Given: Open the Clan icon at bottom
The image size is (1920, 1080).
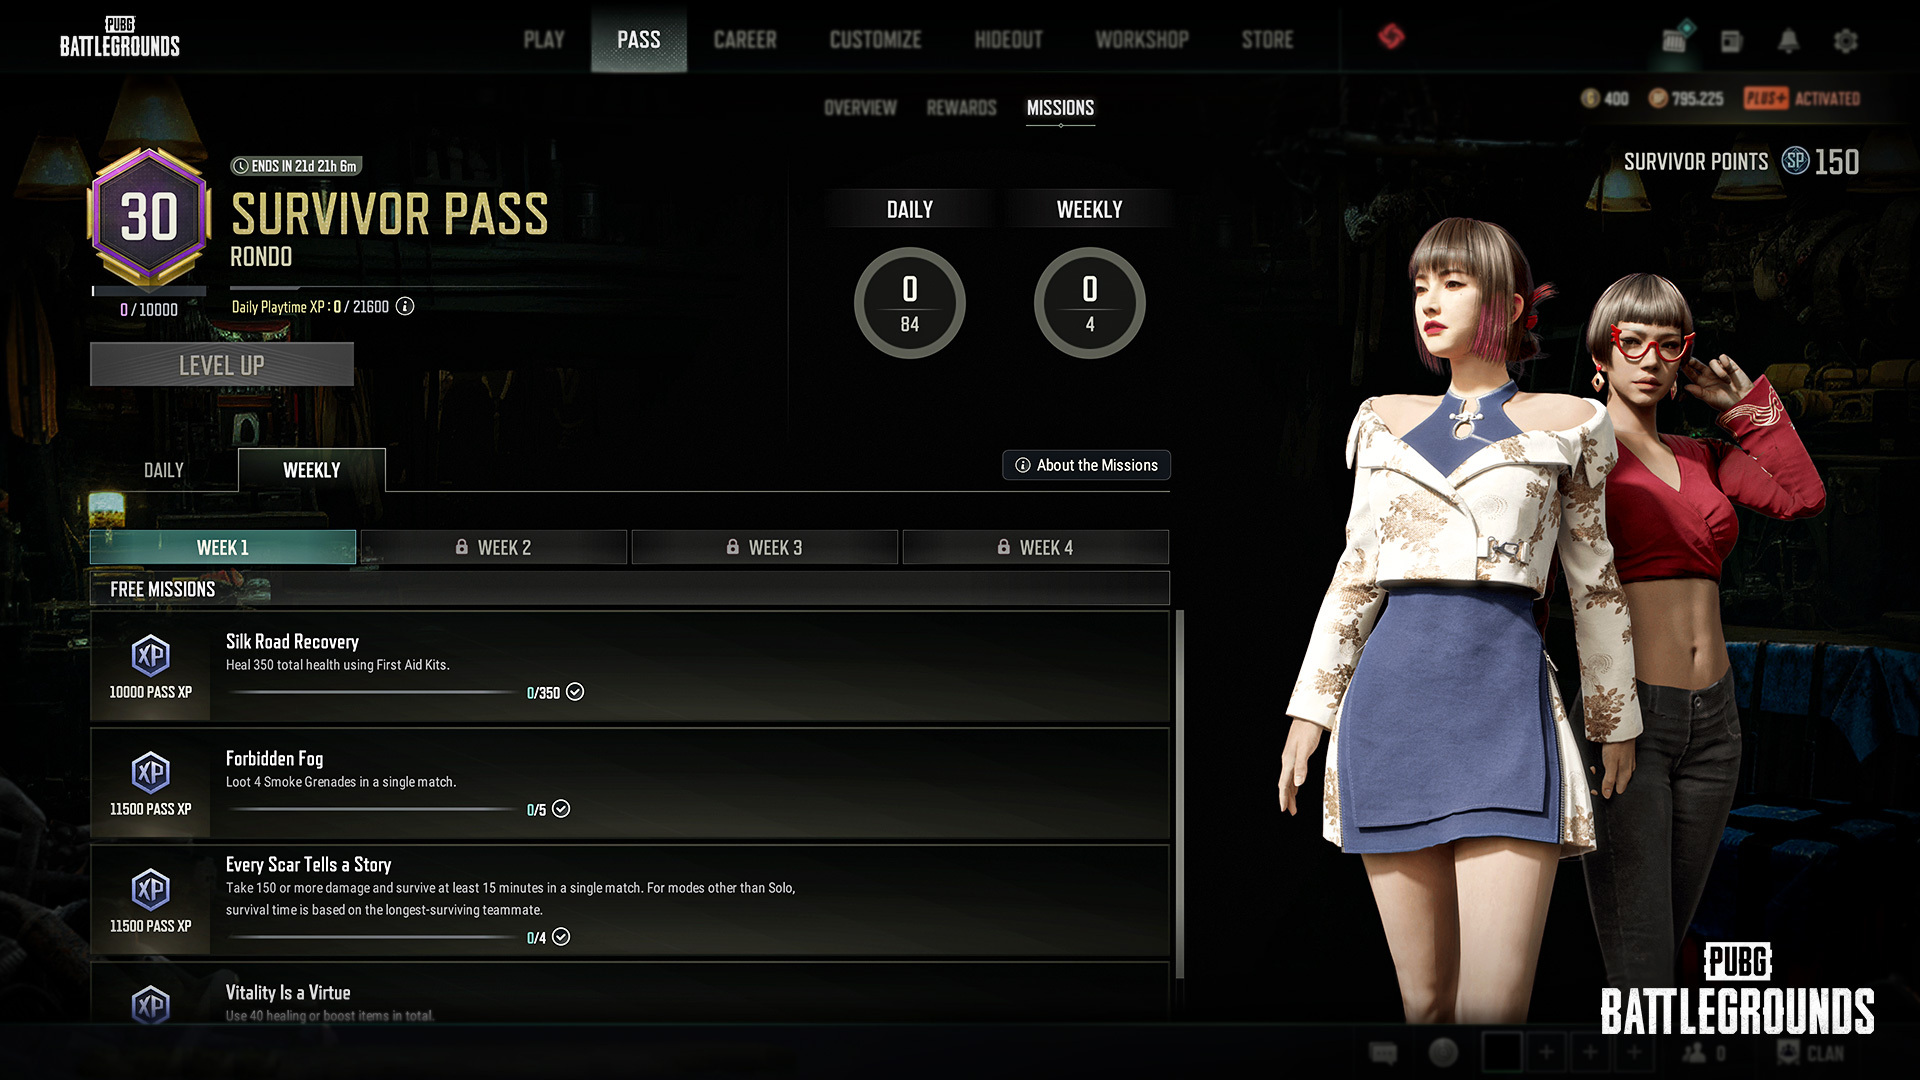Looking at the screenshot, I should pos(1811,1052).
